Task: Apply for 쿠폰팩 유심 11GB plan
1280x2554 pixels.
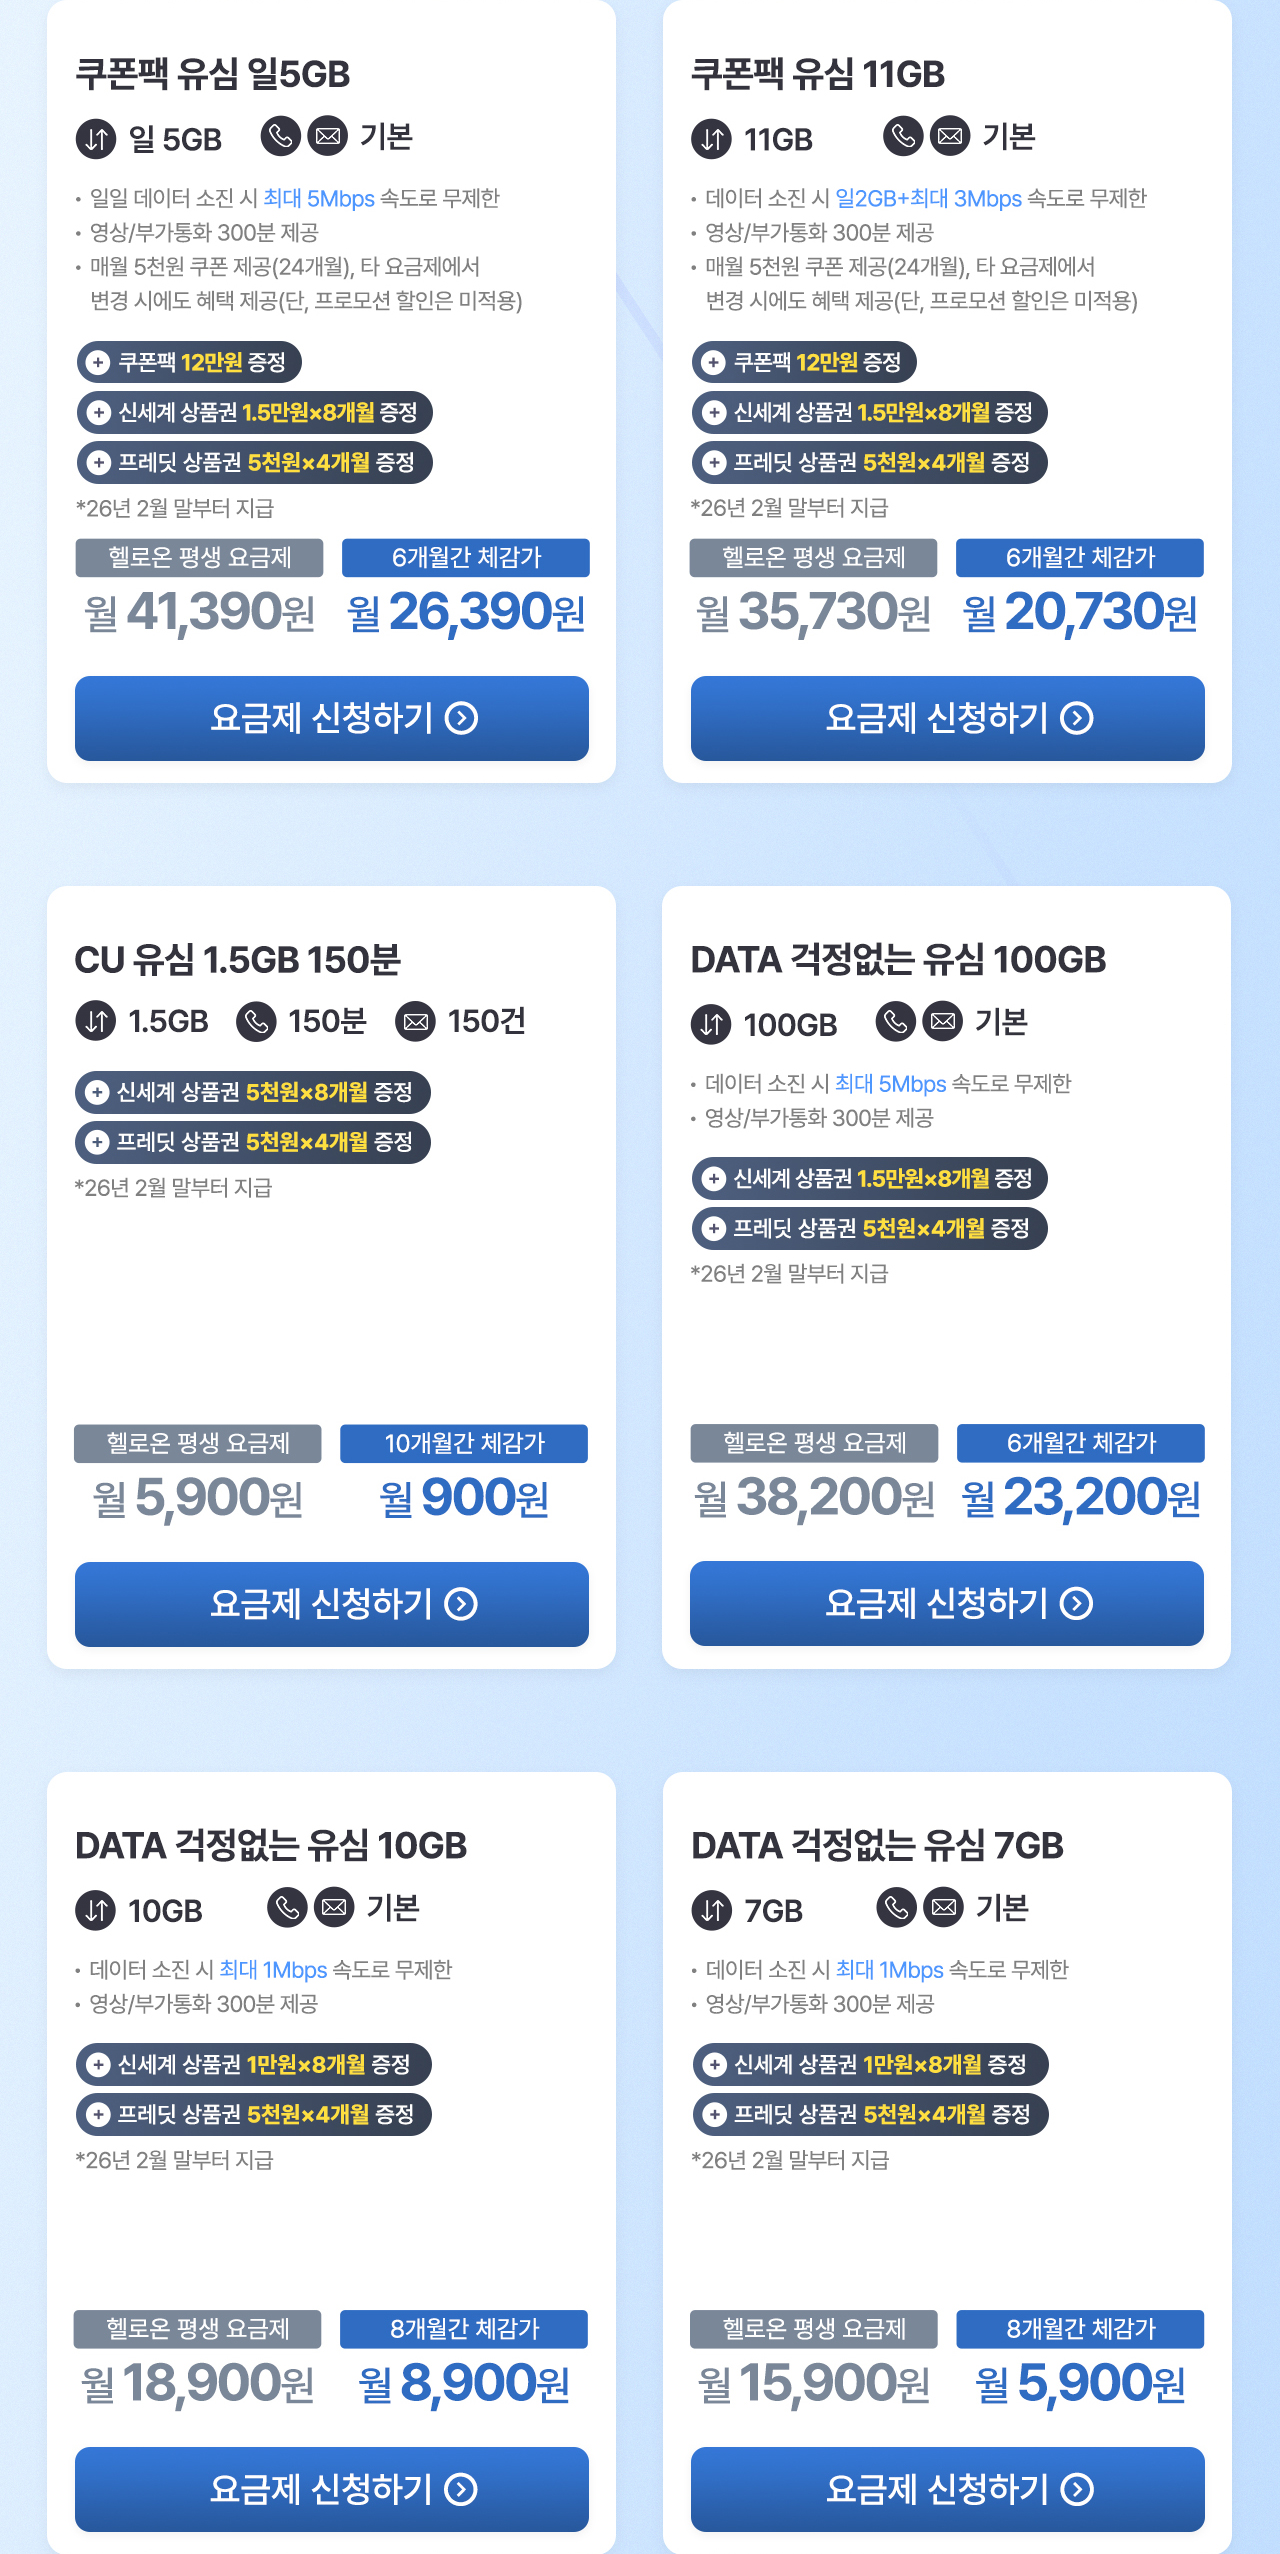Action: [947, 718]
